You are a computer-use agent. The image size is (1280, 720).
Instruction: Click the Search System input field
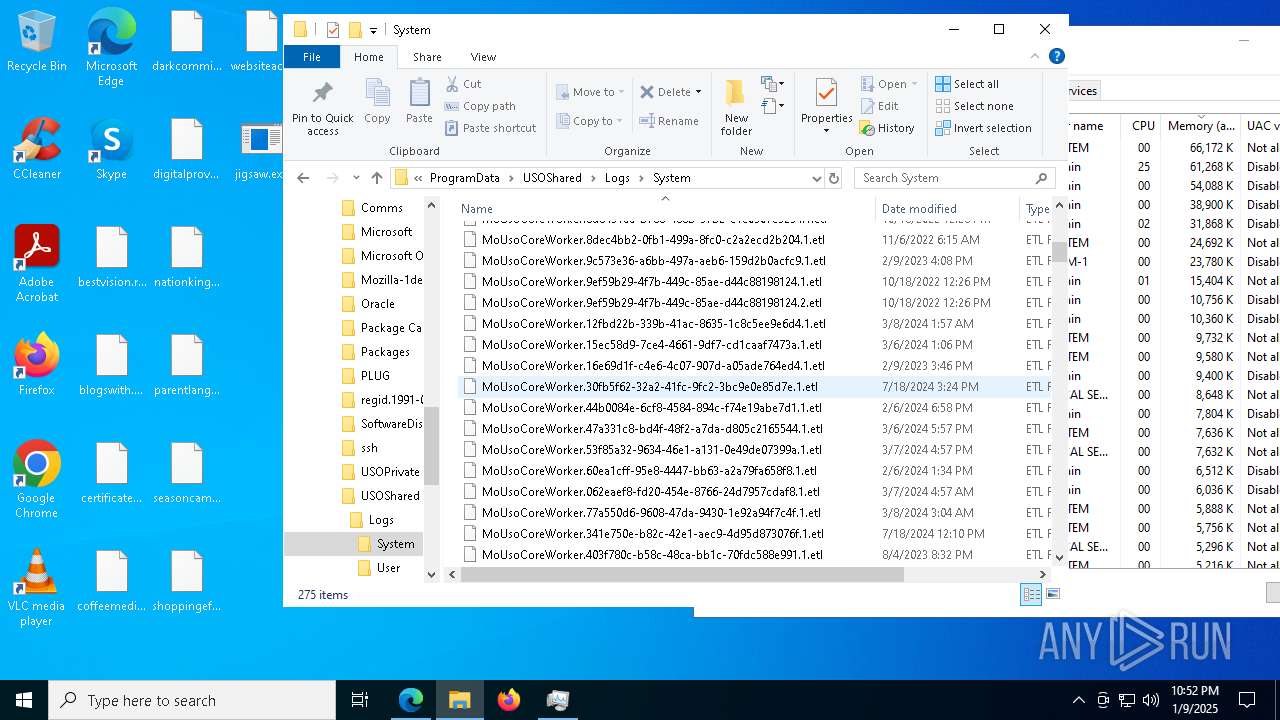(x=954, y=178)
